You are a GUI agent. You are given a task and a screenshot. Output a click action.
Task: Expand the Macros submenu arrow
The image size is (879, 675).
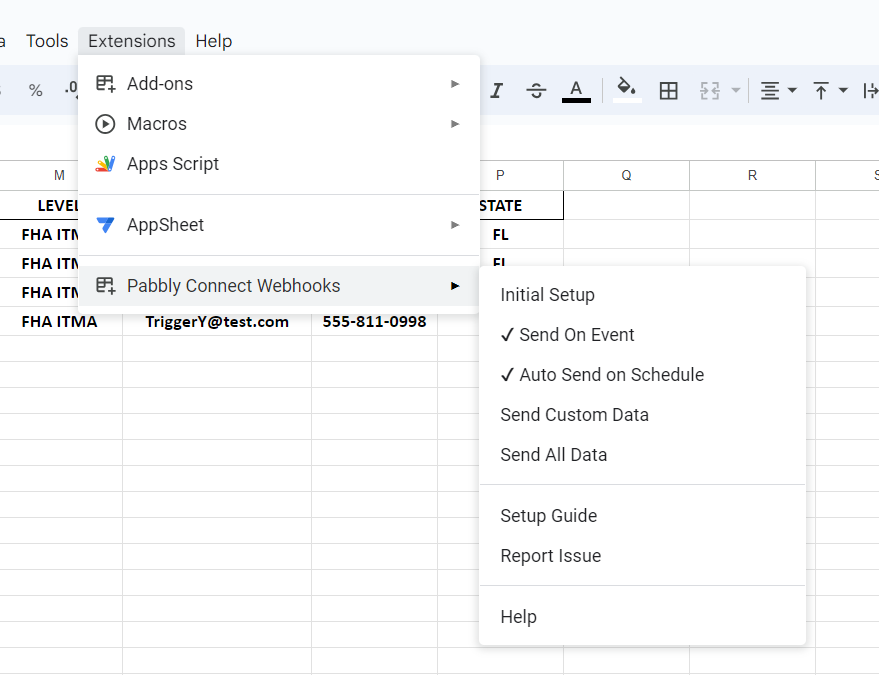(455, 124)
